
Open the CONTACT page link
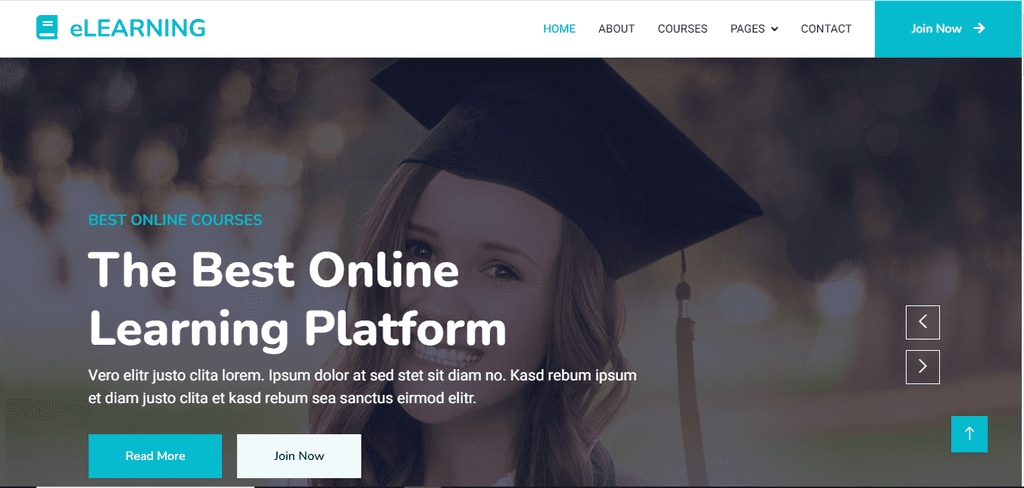pyautogui.click(x=826, y=29)
